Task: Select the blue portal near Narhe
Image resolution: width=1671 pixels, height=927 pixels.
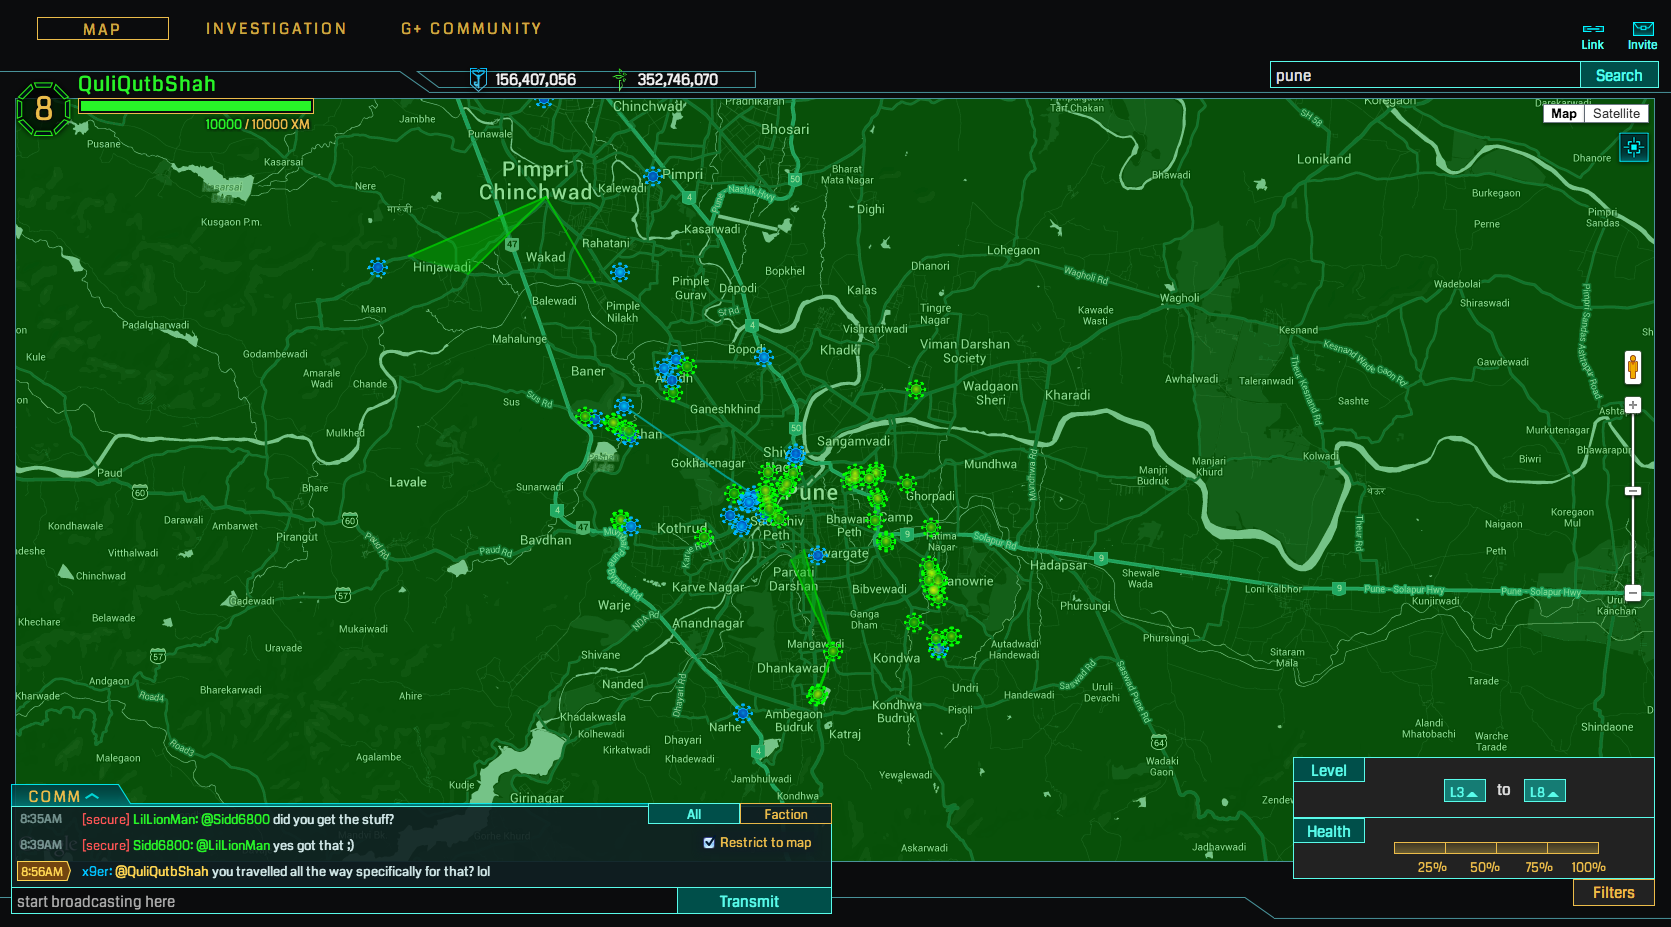Action: point(742,713)
